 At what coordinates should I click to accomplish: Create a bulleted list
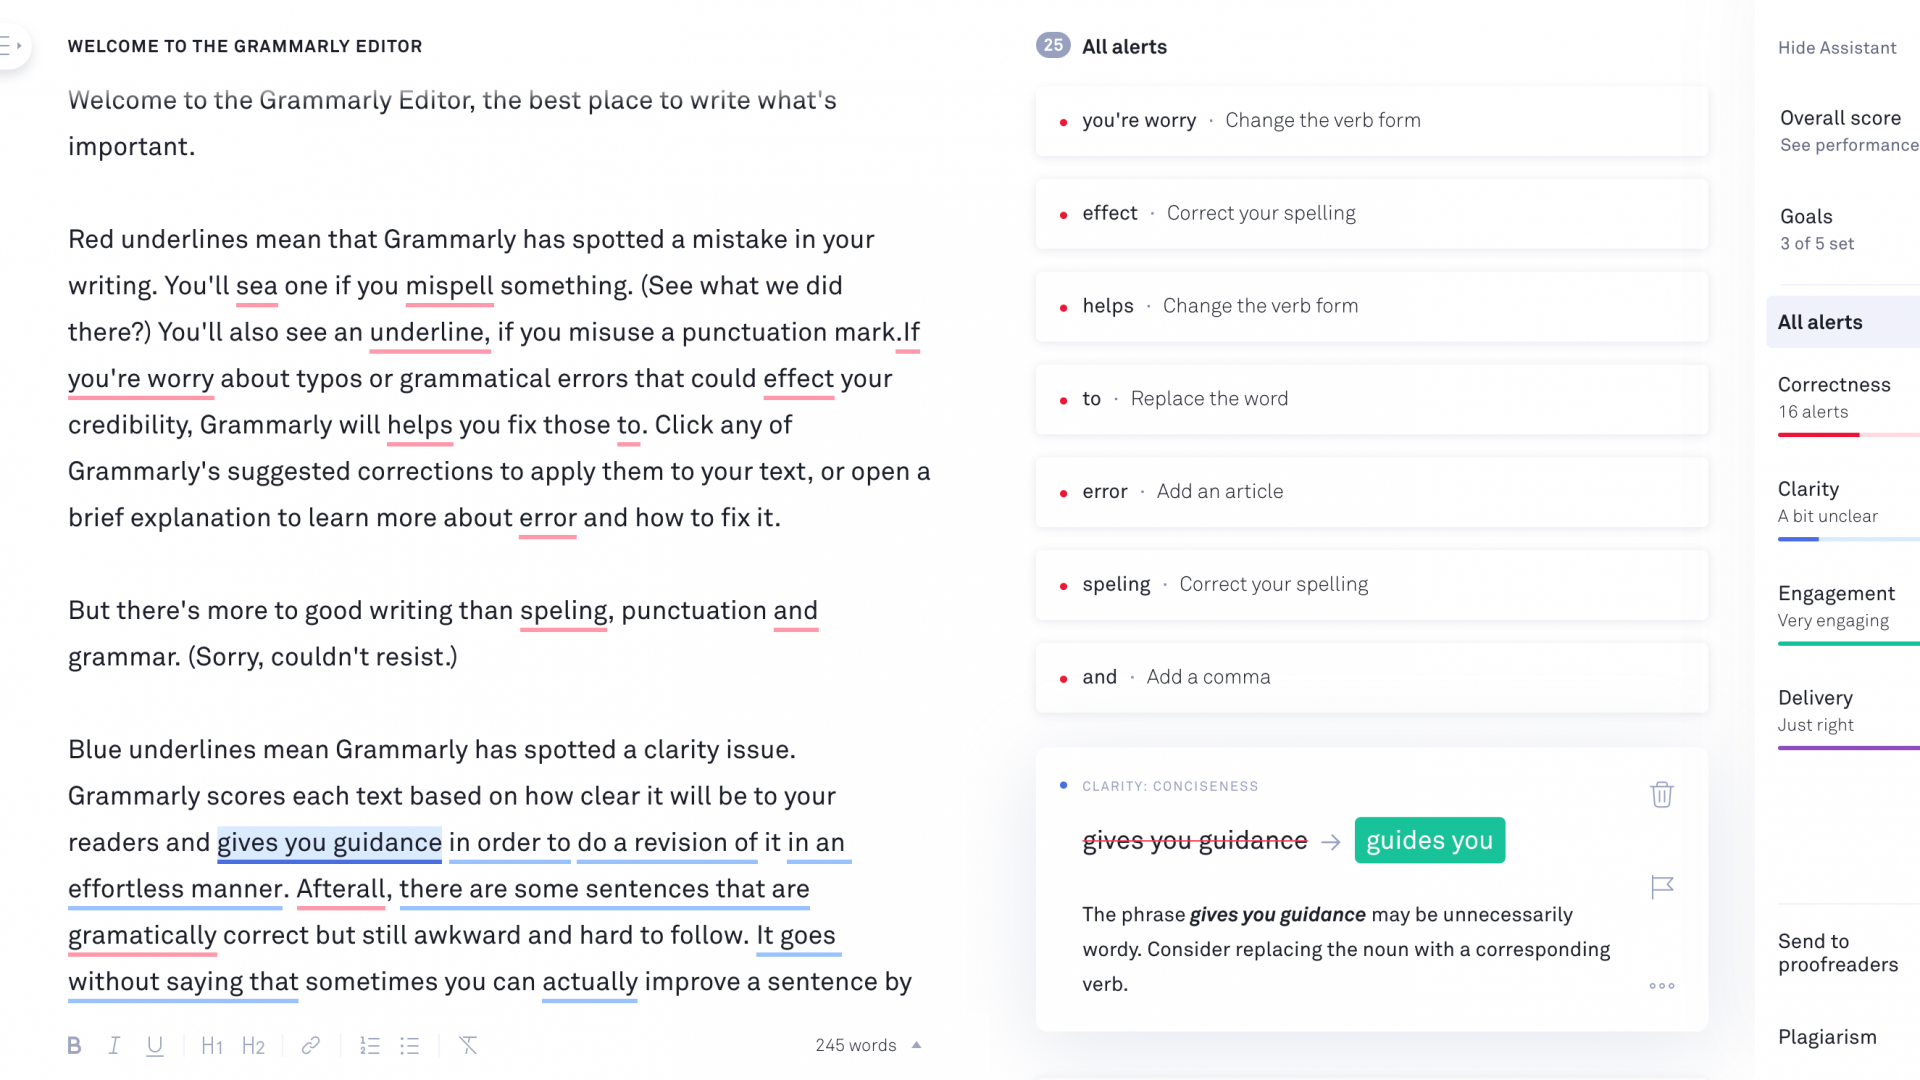pos(410,1045)
